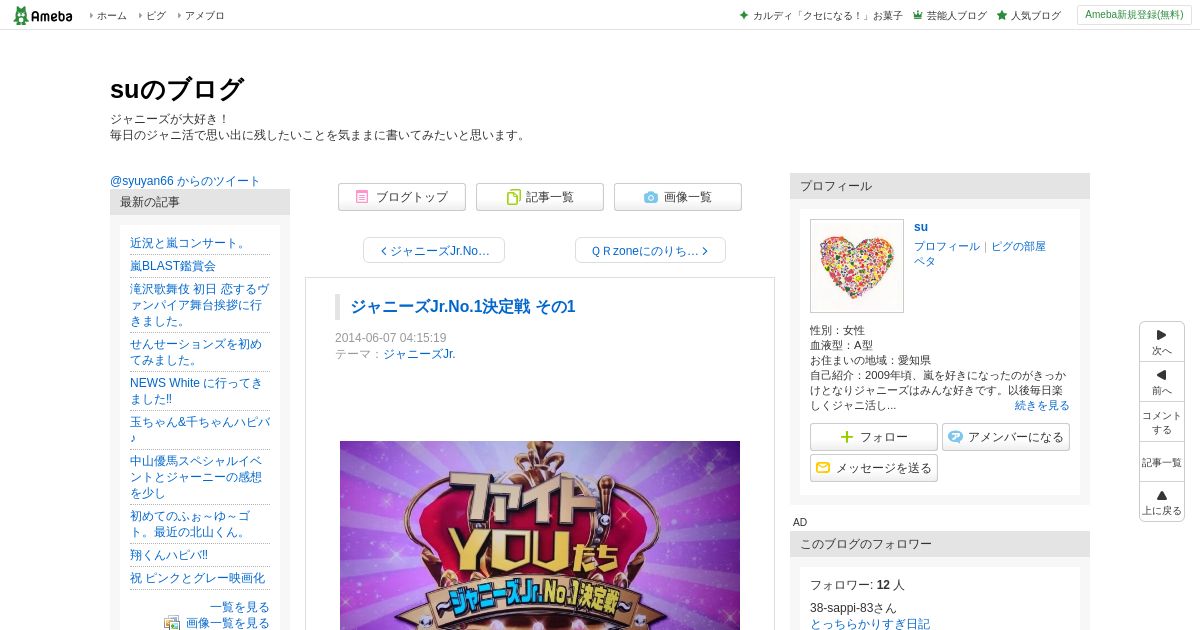Go to 記事一覧 tab
Screen dimensions: 1200x630
pos(540,197)
